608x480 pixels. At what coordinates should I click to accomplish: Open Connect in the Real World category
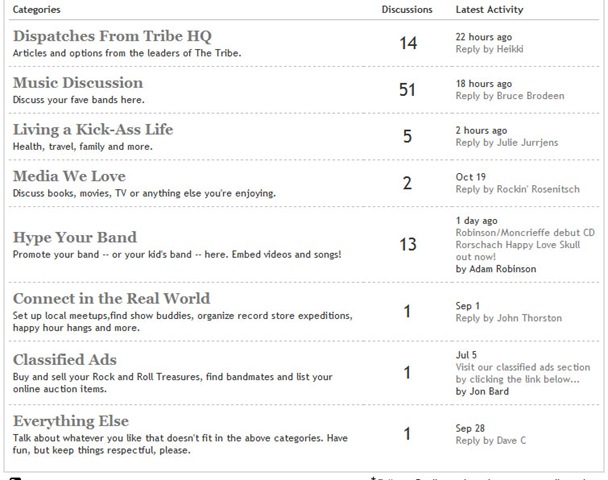coord(112,299)
